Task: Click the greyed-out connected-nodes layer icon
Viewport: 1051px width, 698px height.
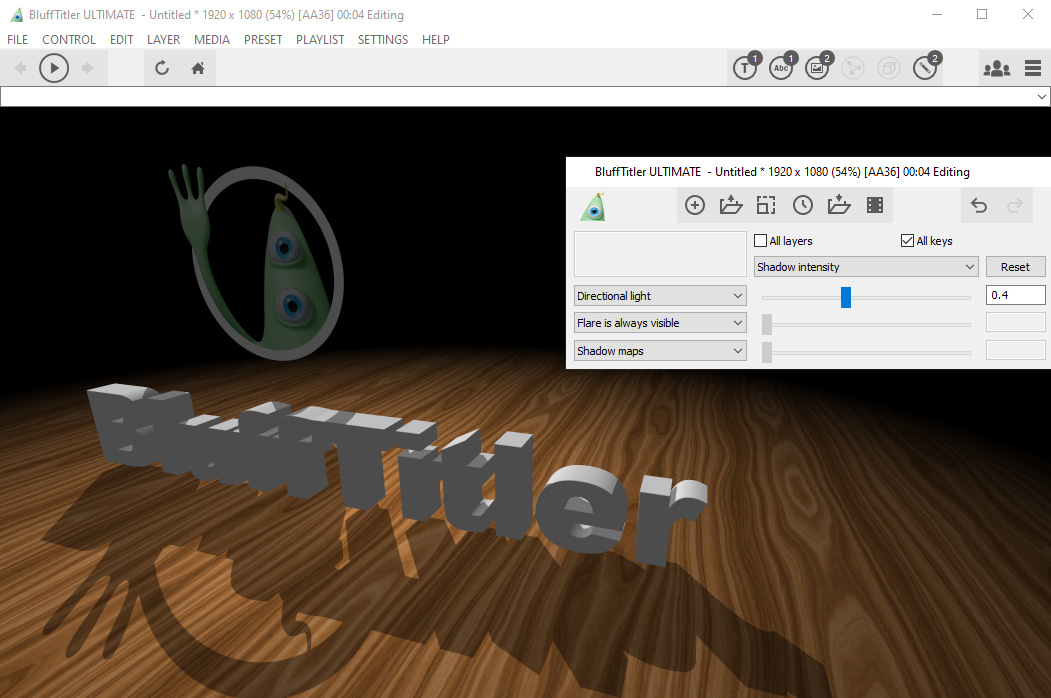Action: coord(853,68)
